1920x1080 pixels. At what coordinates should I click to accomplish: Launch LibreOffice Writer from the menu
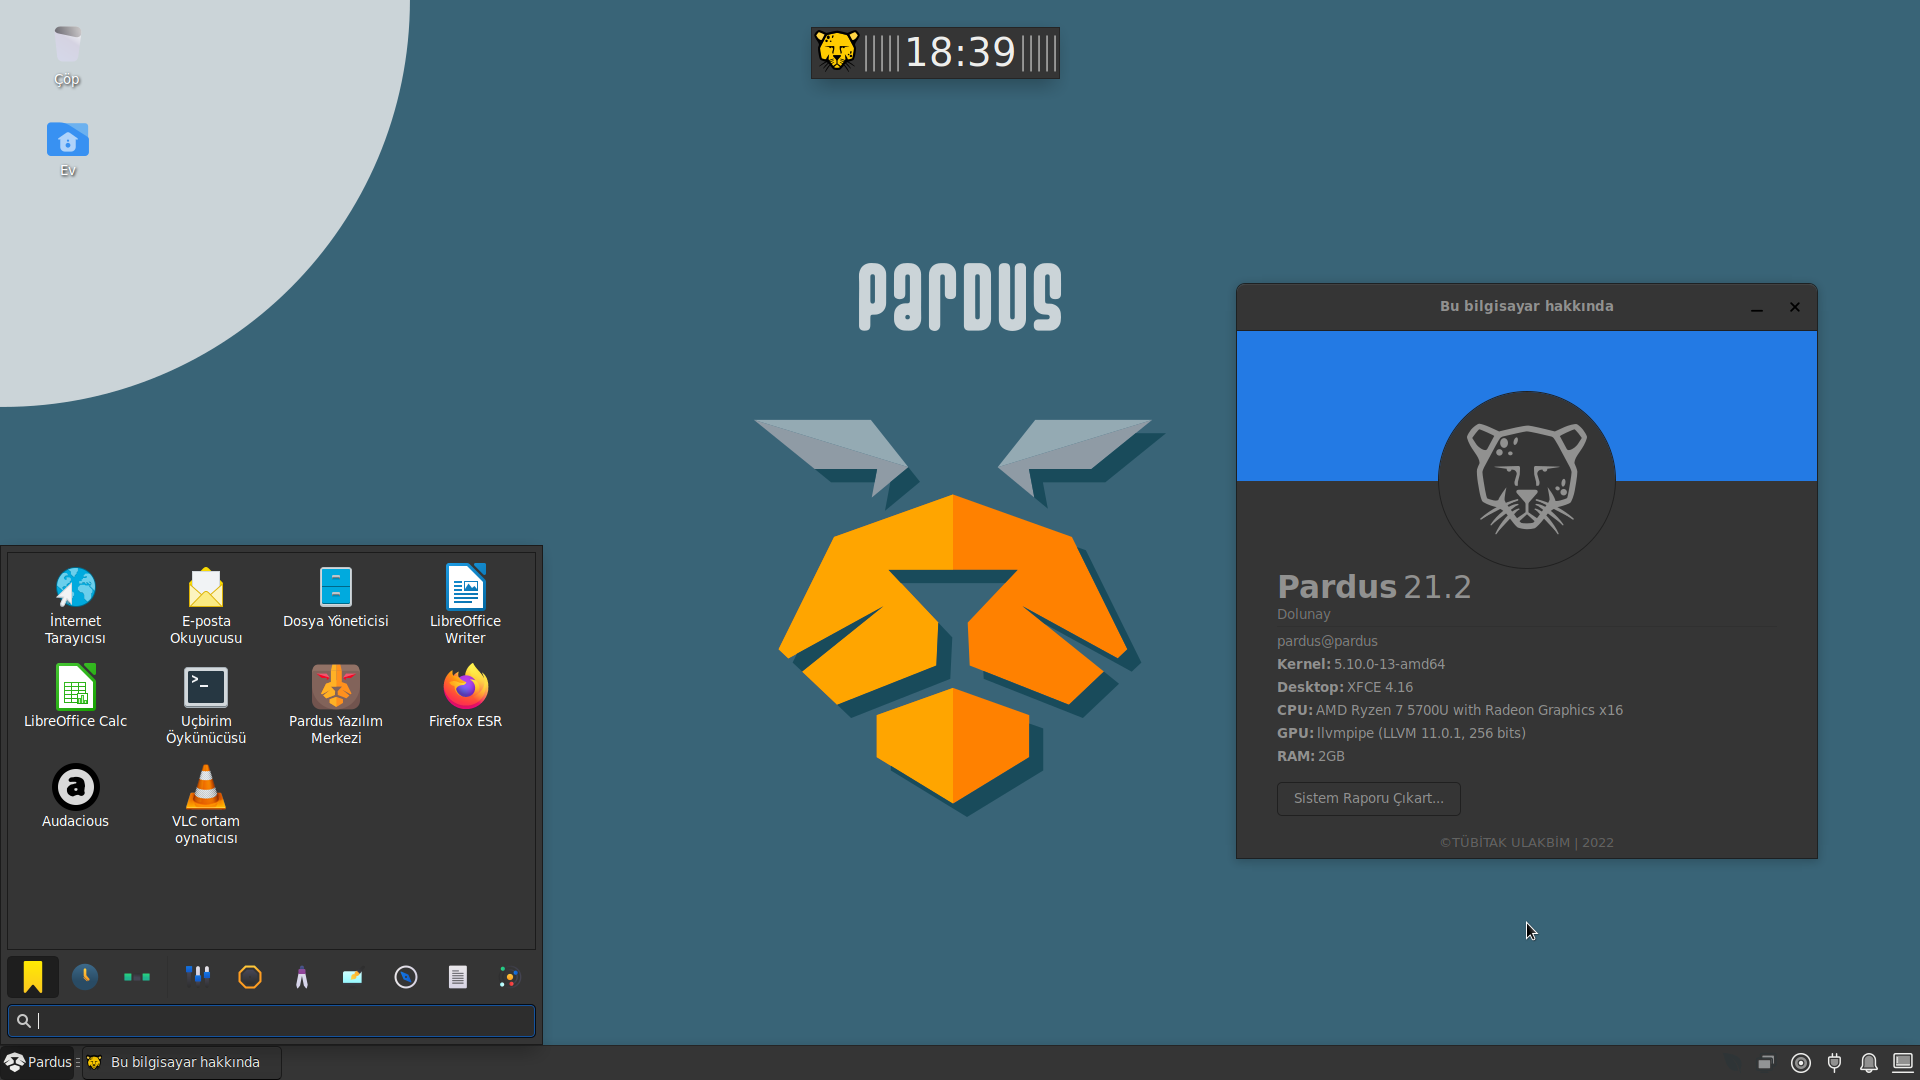point(465,605)
